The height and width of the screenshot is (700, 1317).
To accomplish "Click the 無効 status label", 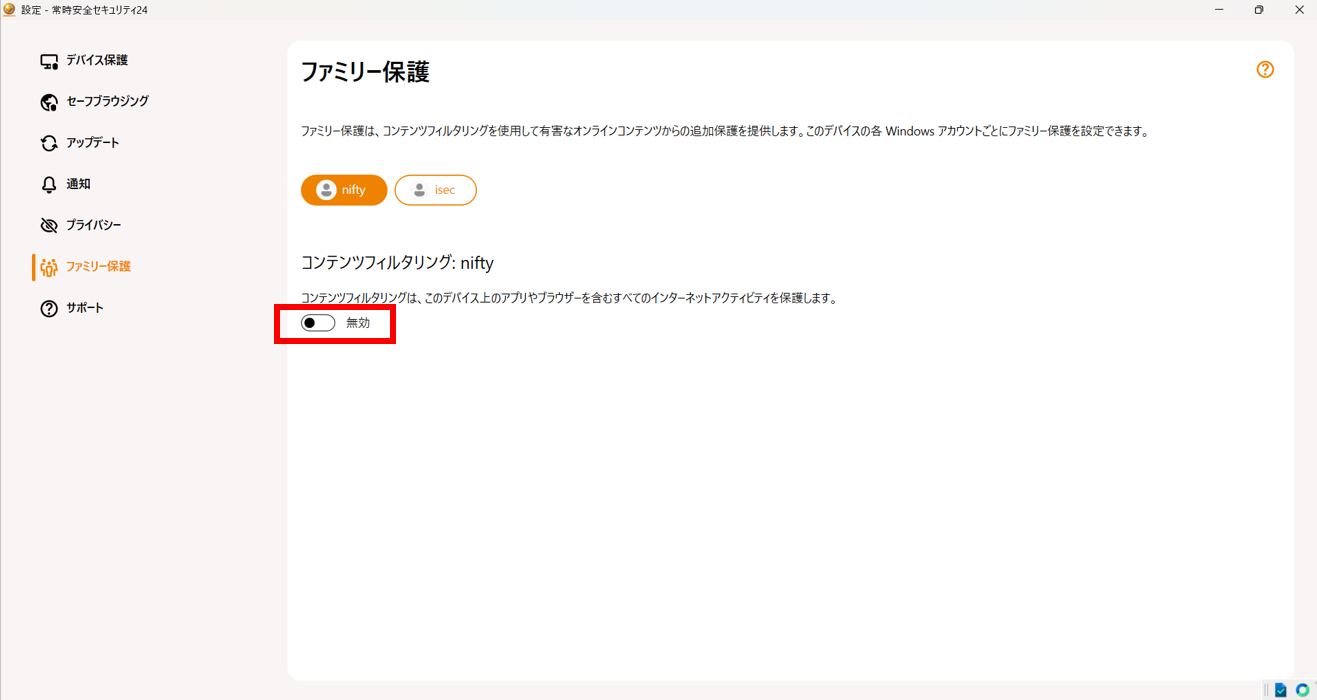I will click(358, 322).
